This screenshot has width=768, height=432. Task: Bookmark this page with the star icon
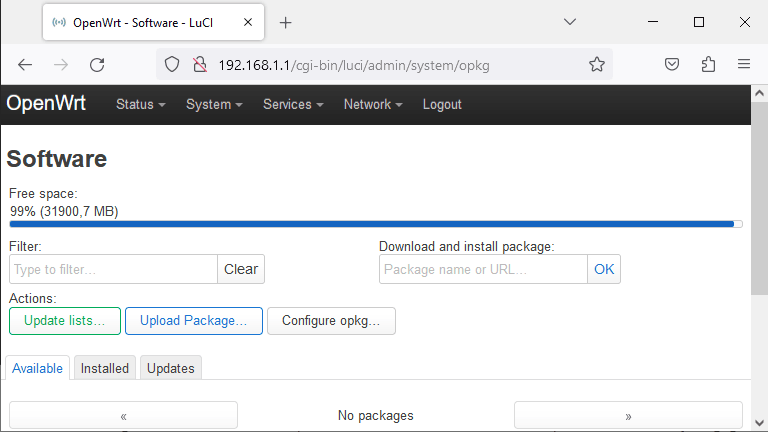597,64
